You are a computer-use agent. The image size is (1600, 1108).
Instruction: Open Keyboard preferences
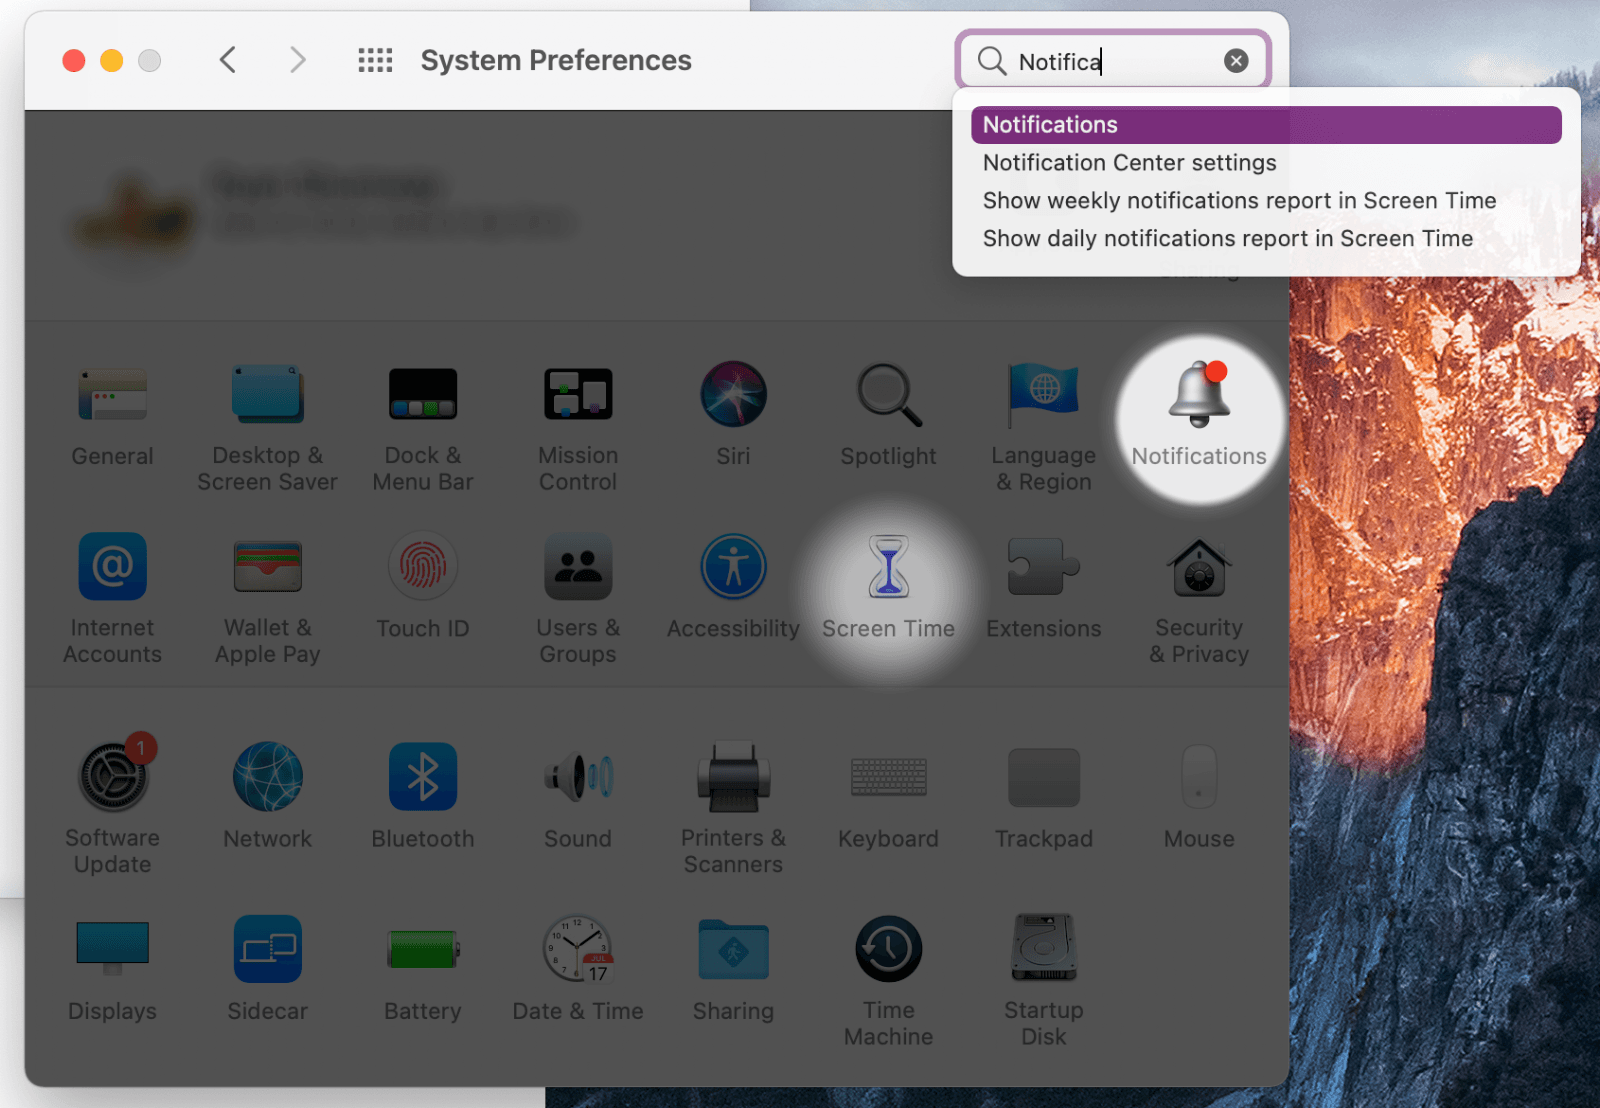tap(889, 776)
